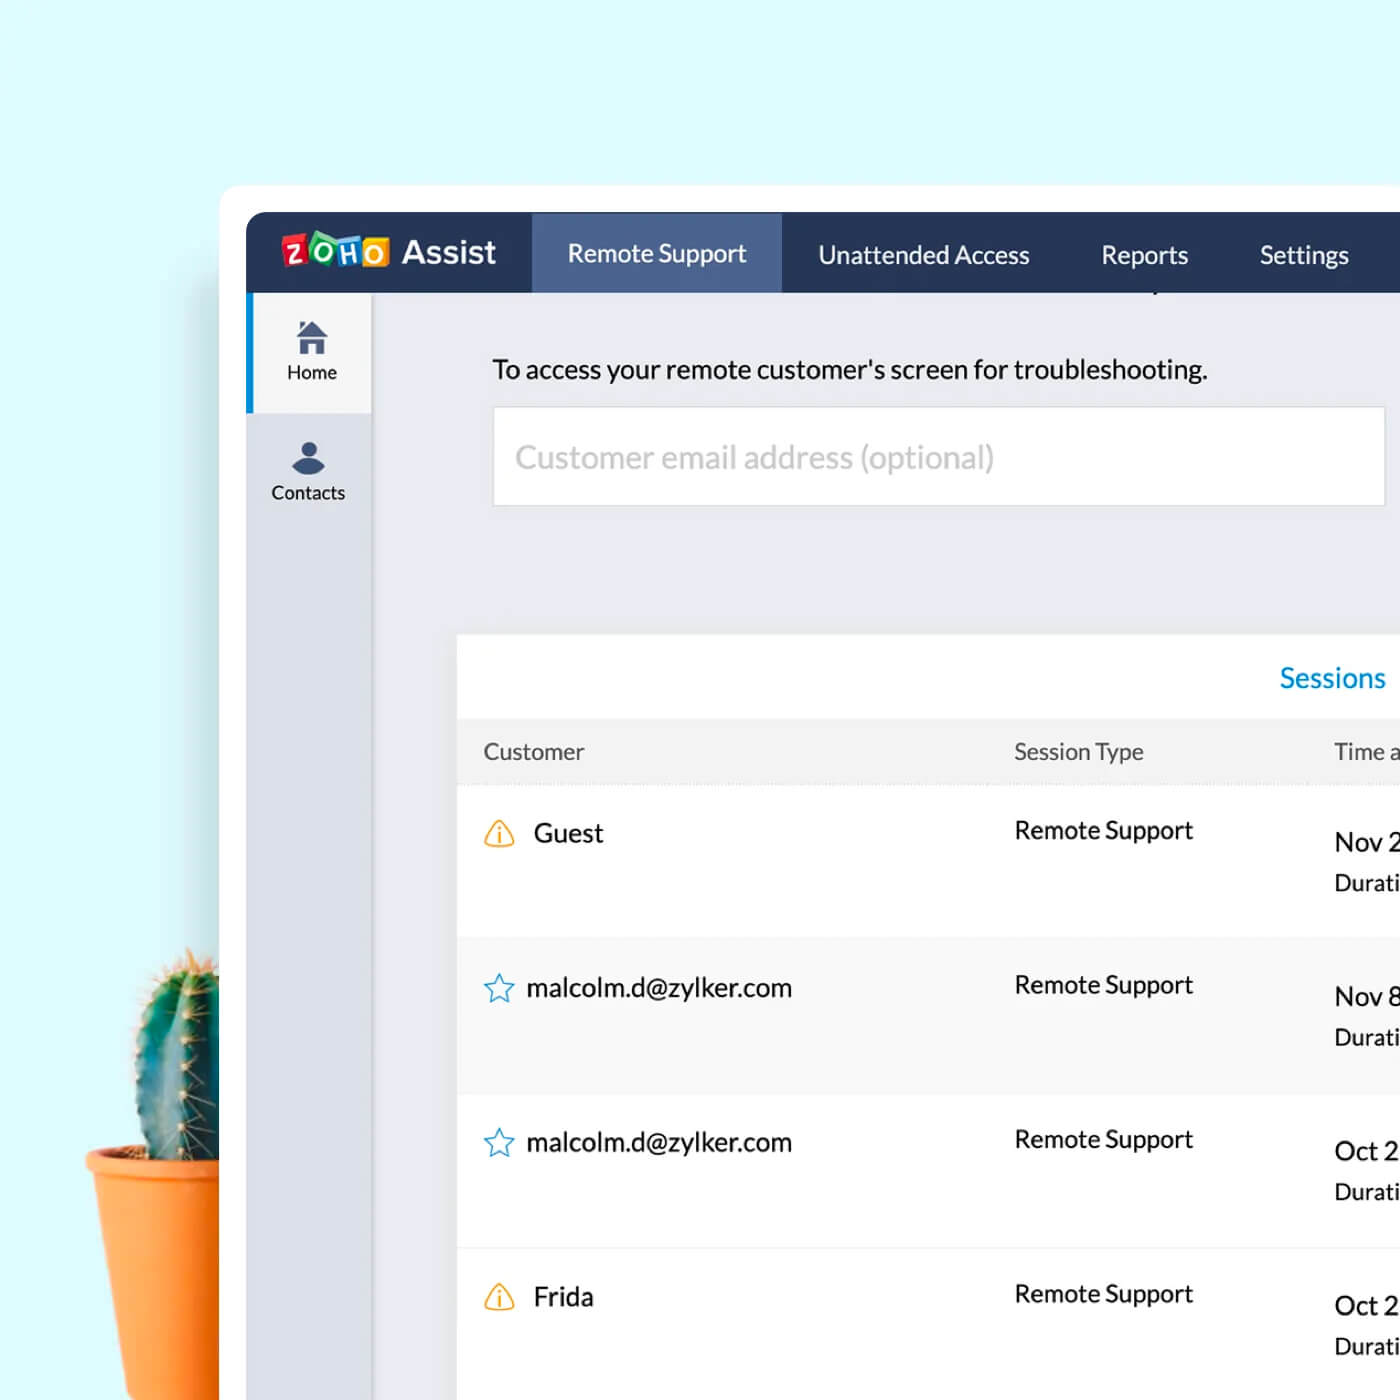Open the Guest session entry
The image size is (1400, 1400).
tap(568, 832)
